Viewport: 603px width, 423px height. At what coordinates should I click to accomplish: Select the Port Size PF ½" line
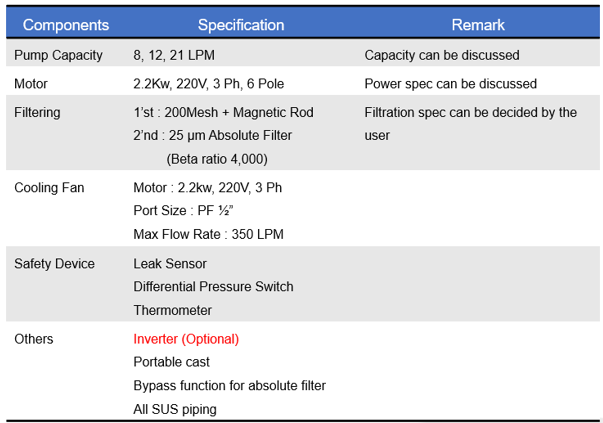183,211
